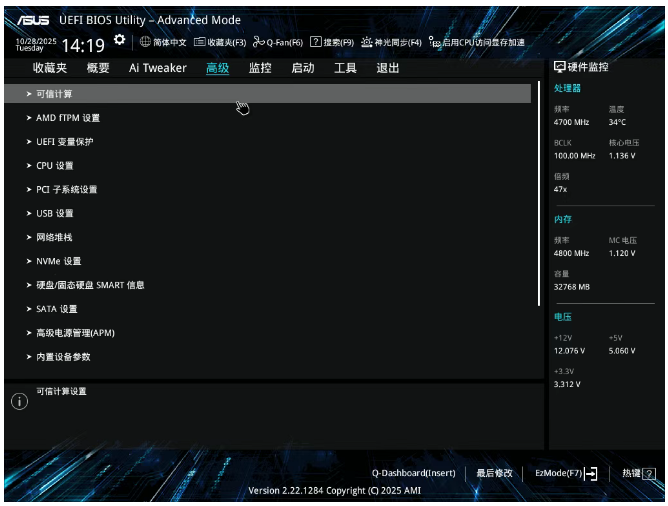Open Q-Dashboard(Insert)
Viewport: 668px width, 506px height.
pyautogui.click(x=413, y=473)
